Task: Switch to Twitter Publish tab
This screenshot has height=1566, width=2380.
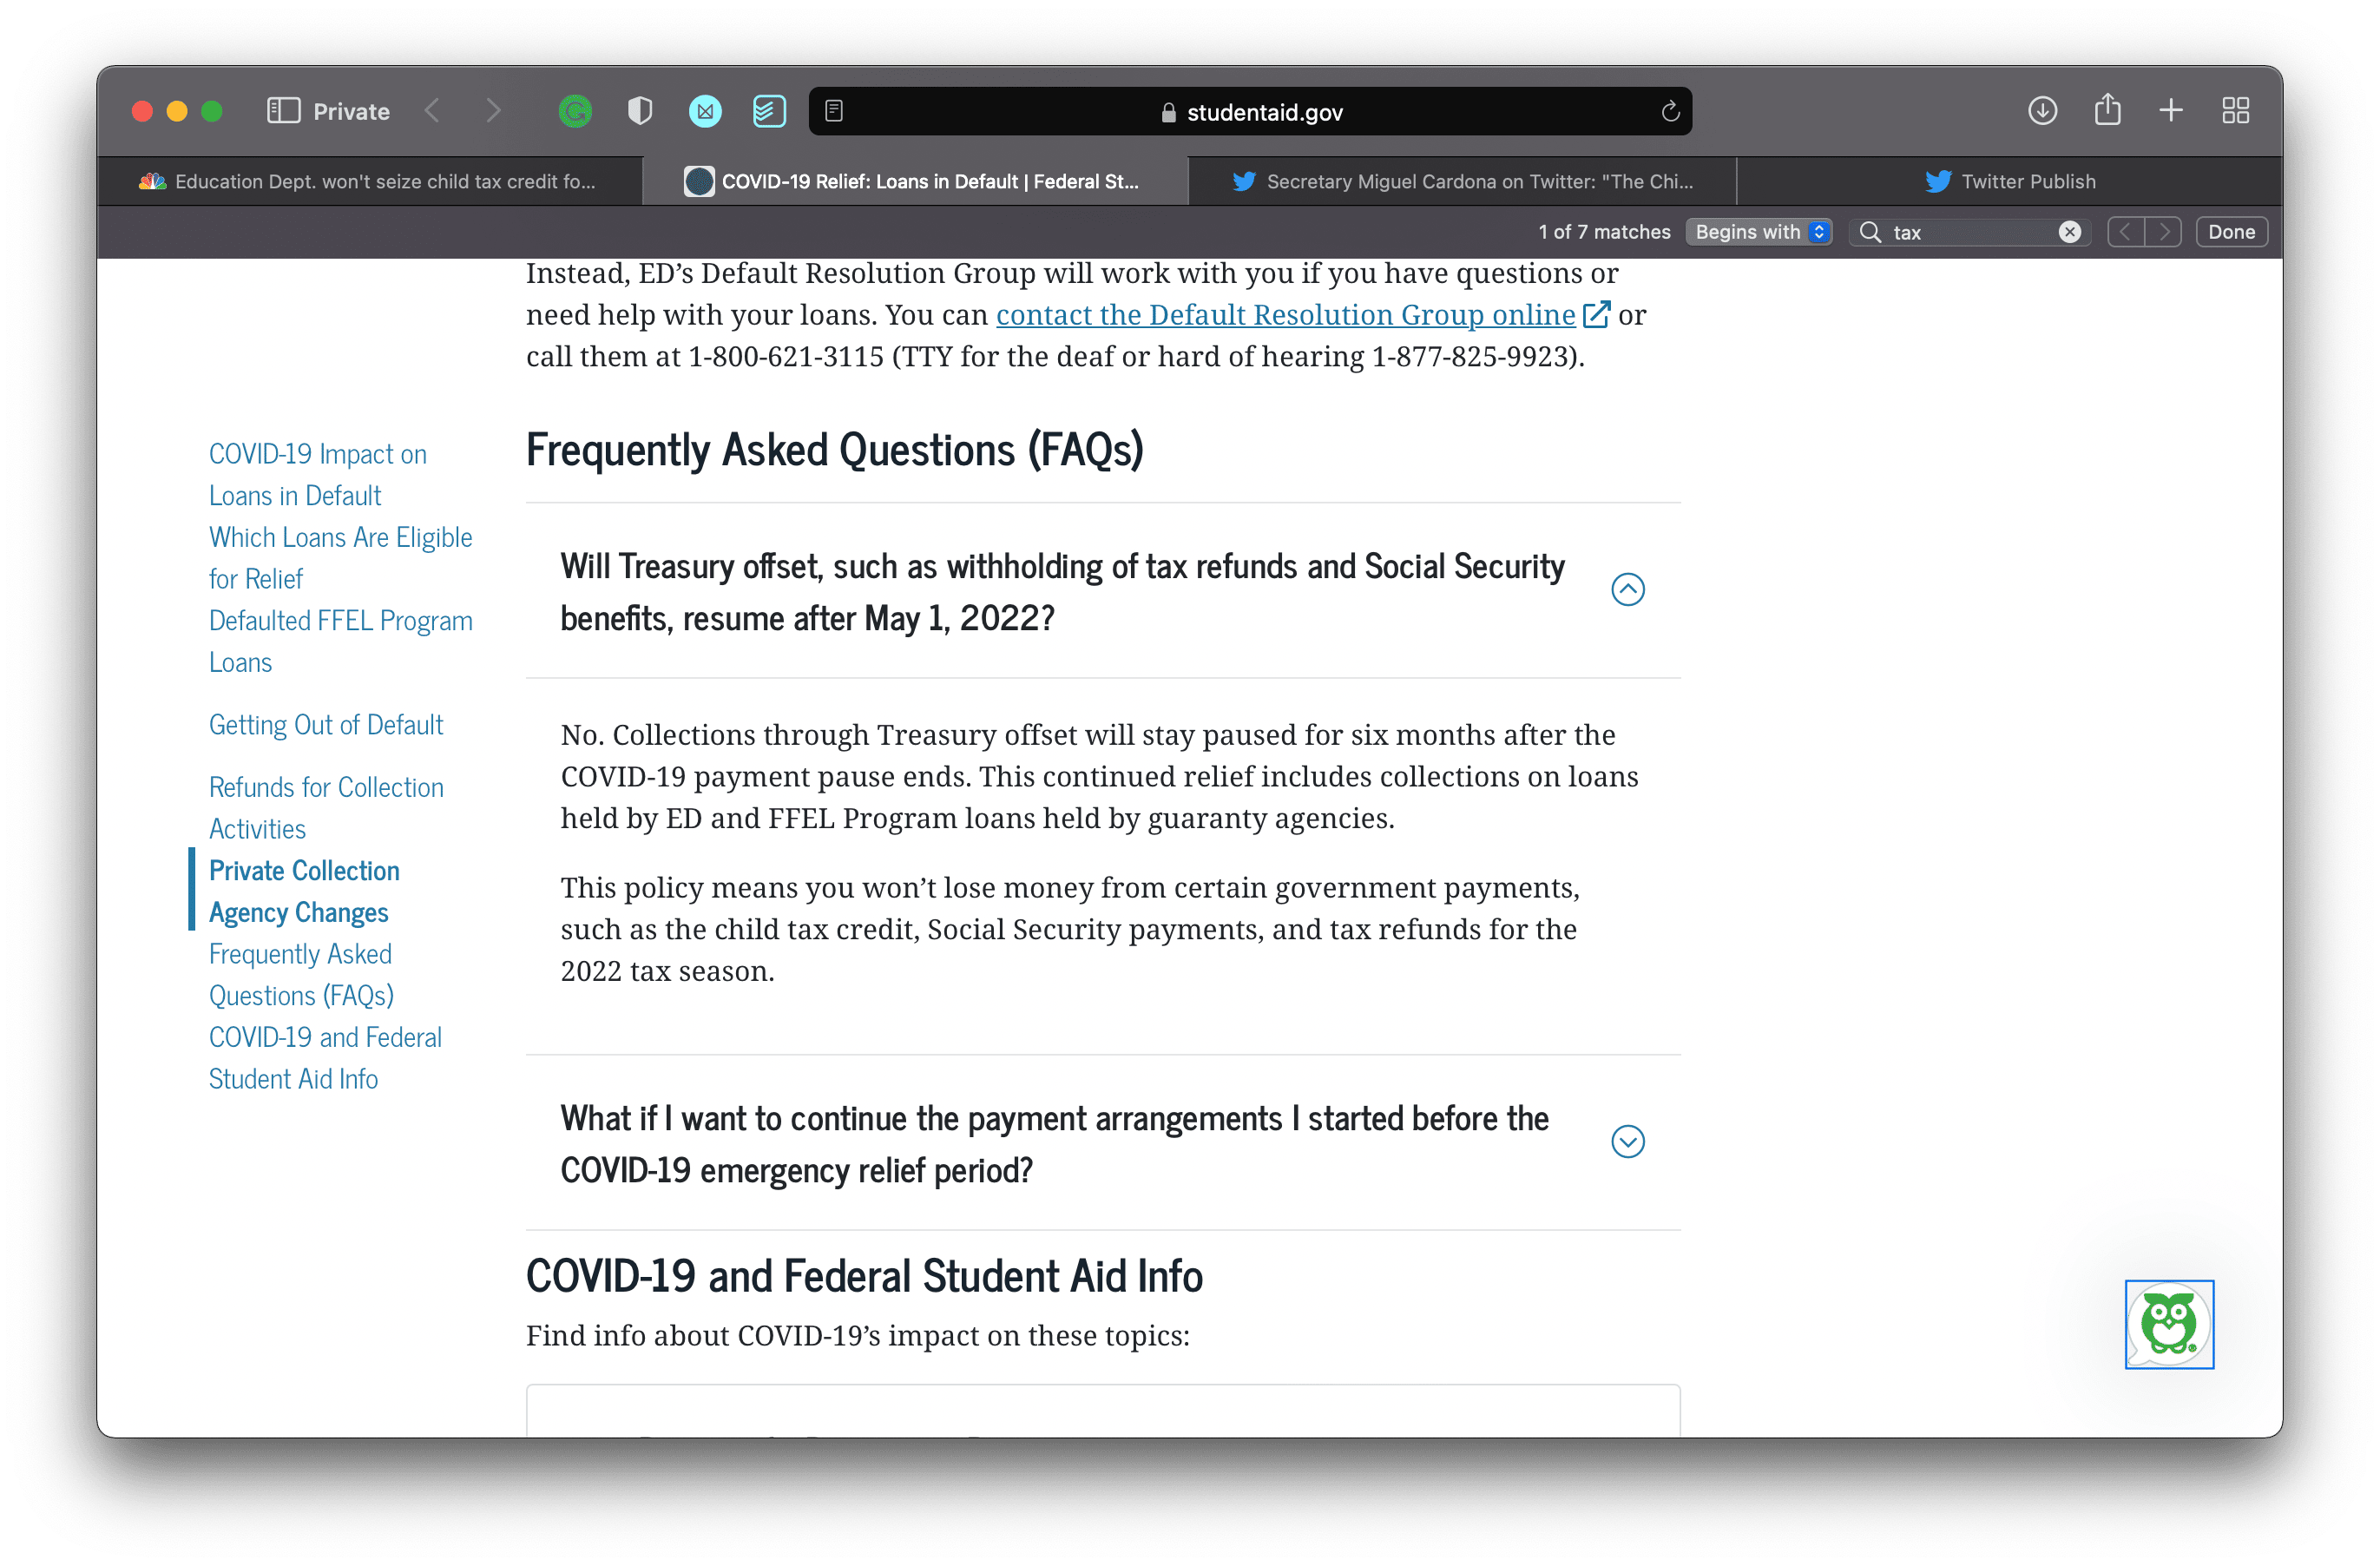Action: [2010, 181]
